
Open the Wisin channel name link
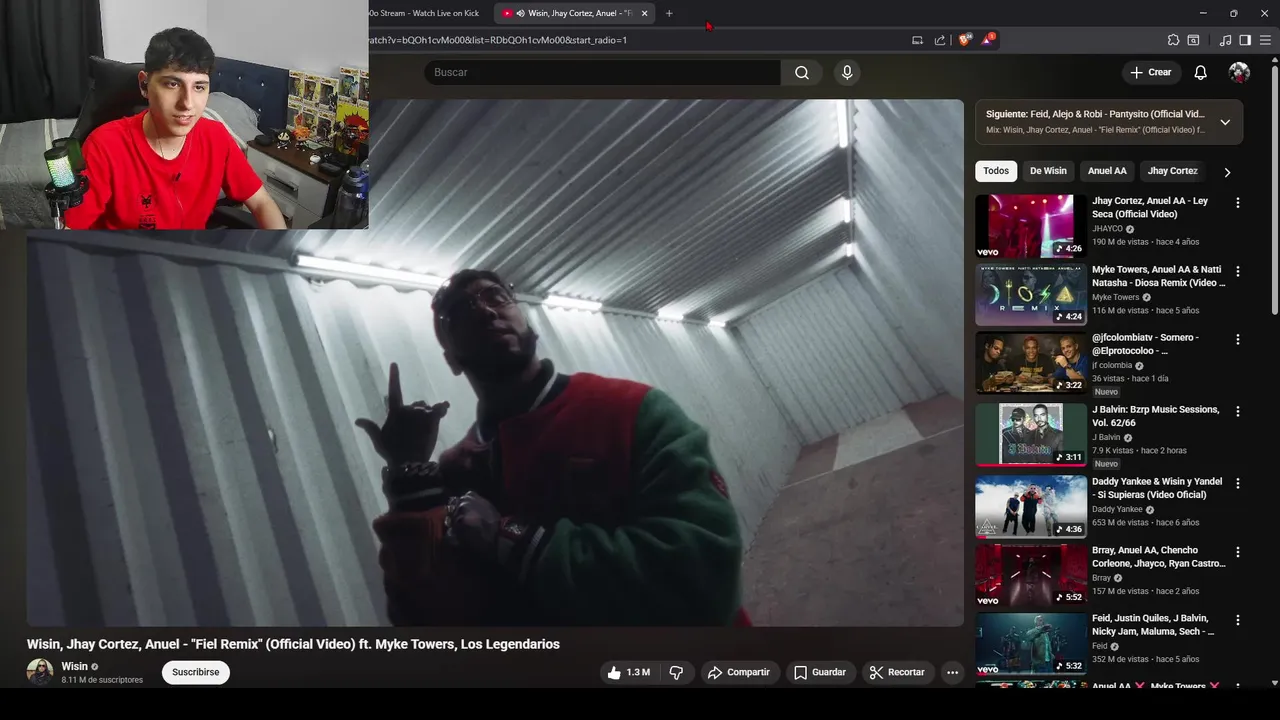point(75,666)
